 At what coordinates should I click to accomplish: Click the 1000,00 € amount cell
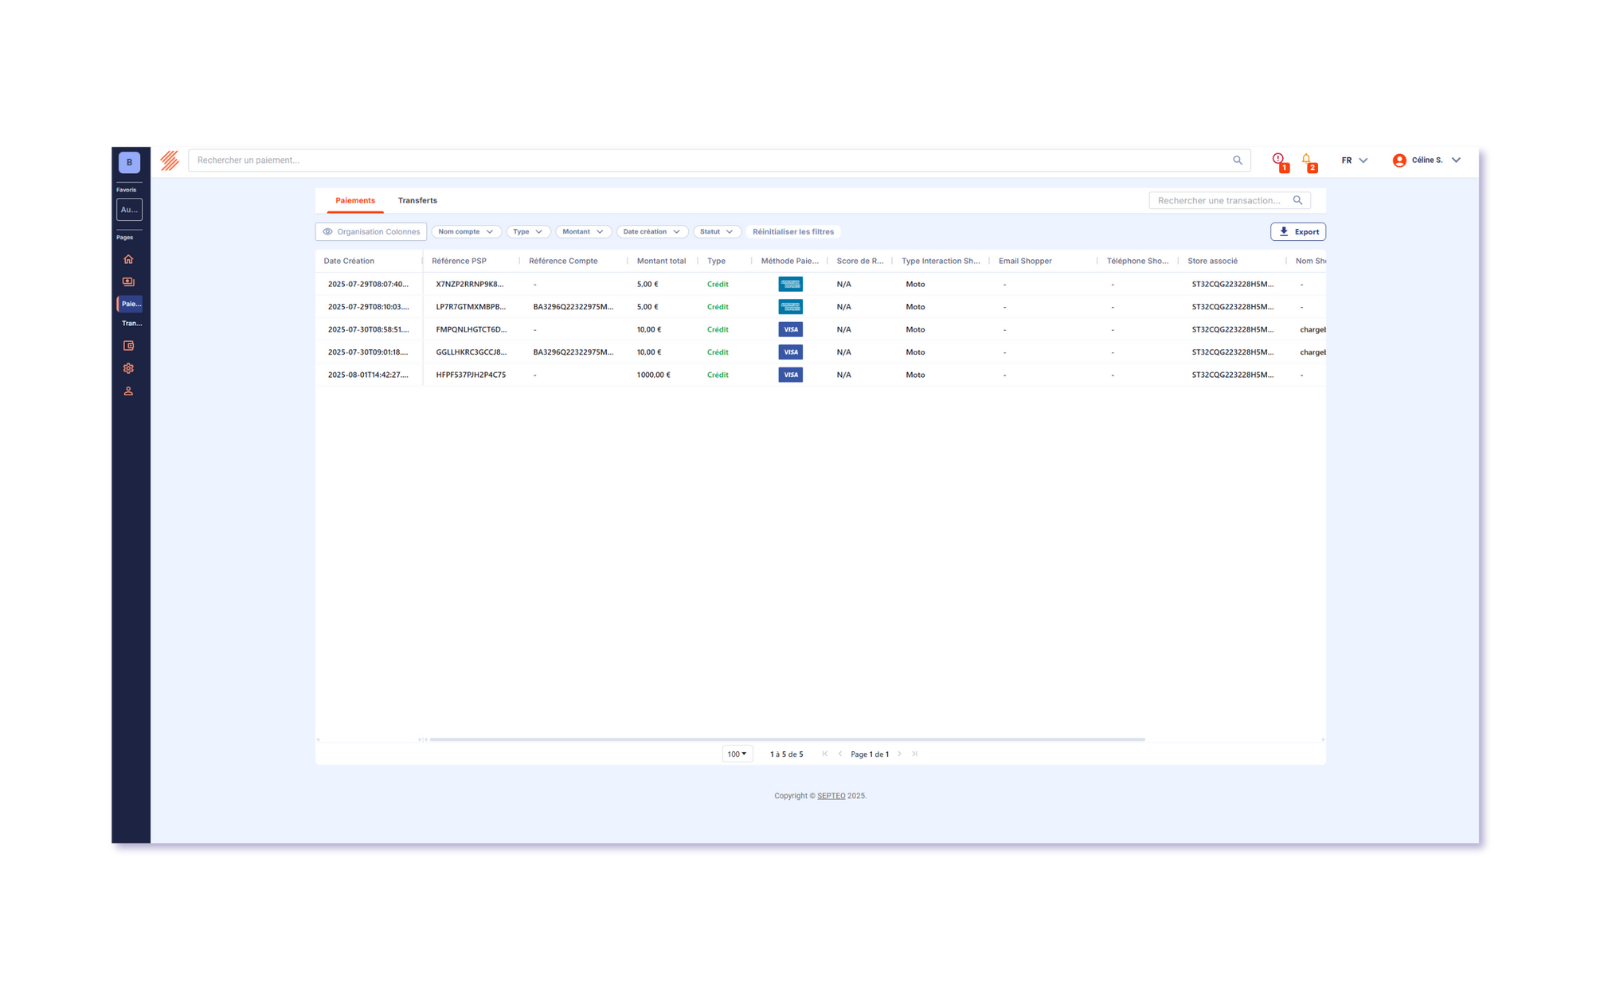653,375
